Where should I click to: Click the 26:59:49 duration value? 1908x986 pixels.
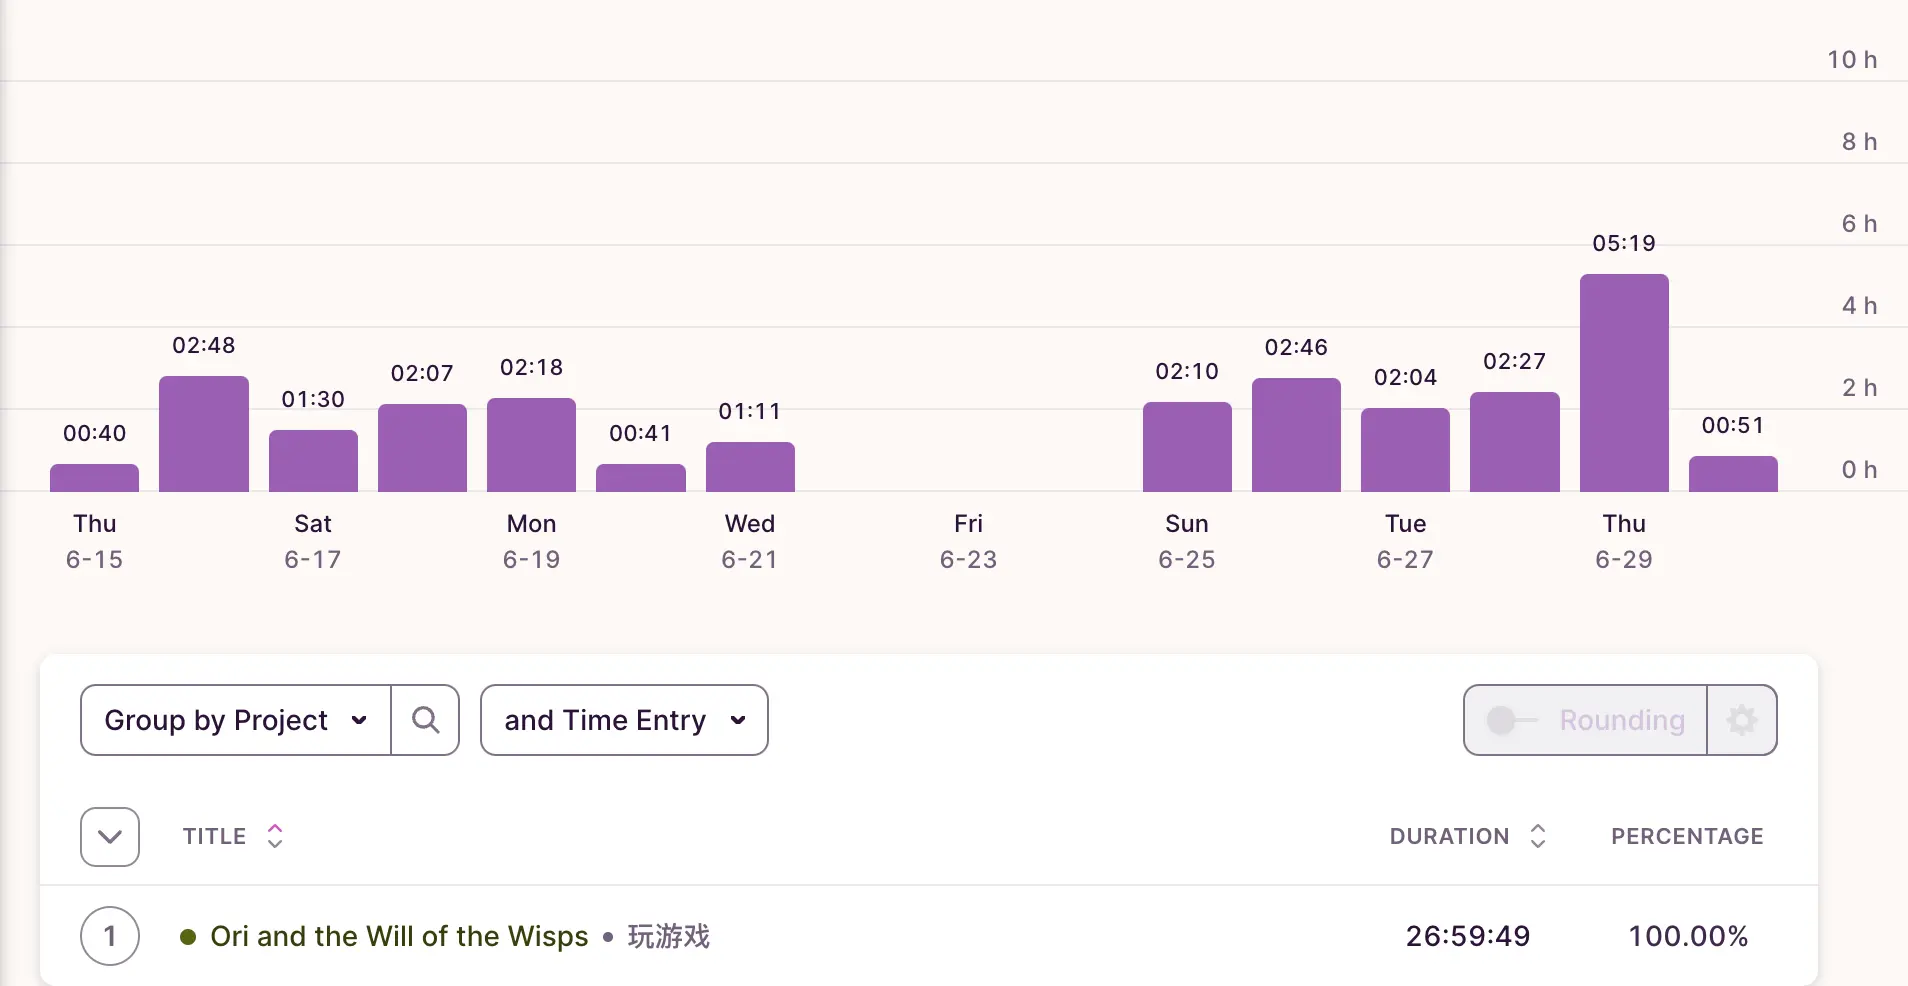1467,936
